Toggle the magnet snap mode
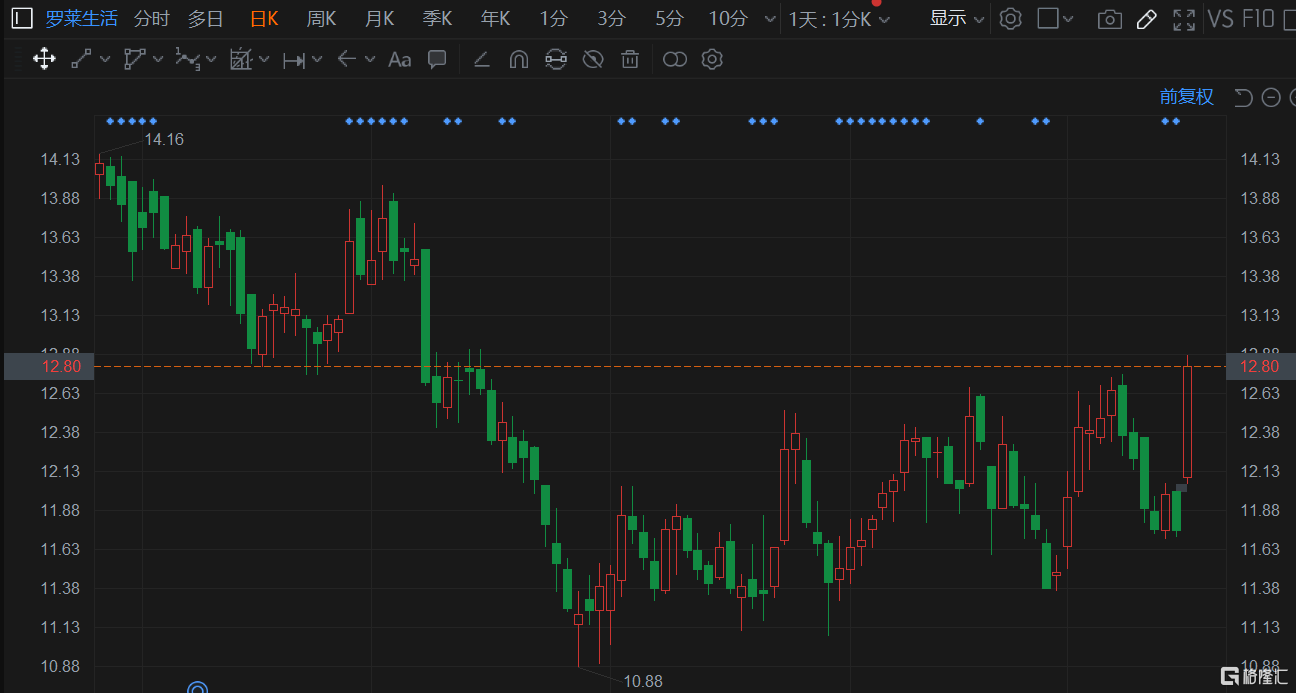Image resolution: width=1296 pixels, height=693 pixels. coord(518,59)
